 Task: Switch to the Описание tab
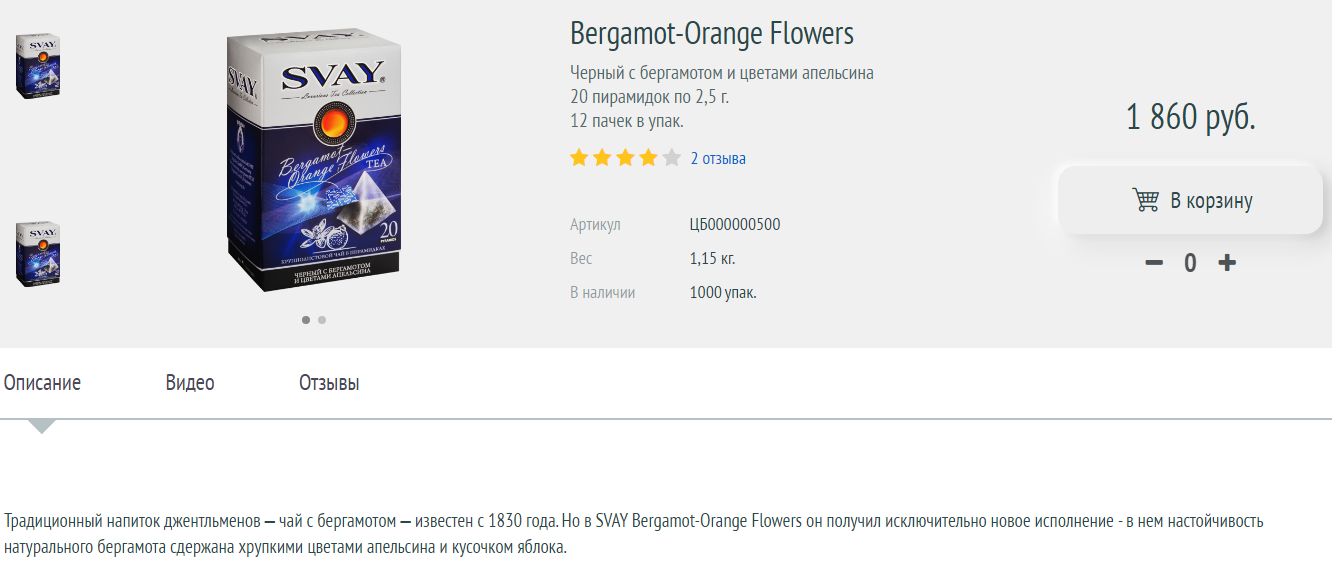point(42,383)
